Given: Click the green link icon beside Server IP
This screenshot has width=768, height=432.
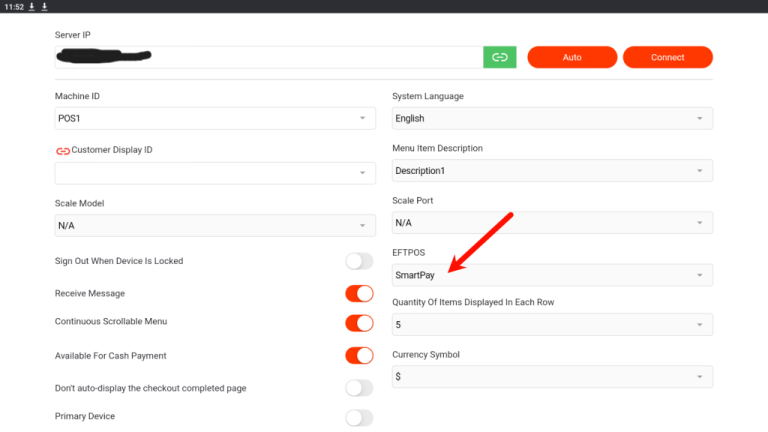Looking at the screenshot, I should coord(499,57).
